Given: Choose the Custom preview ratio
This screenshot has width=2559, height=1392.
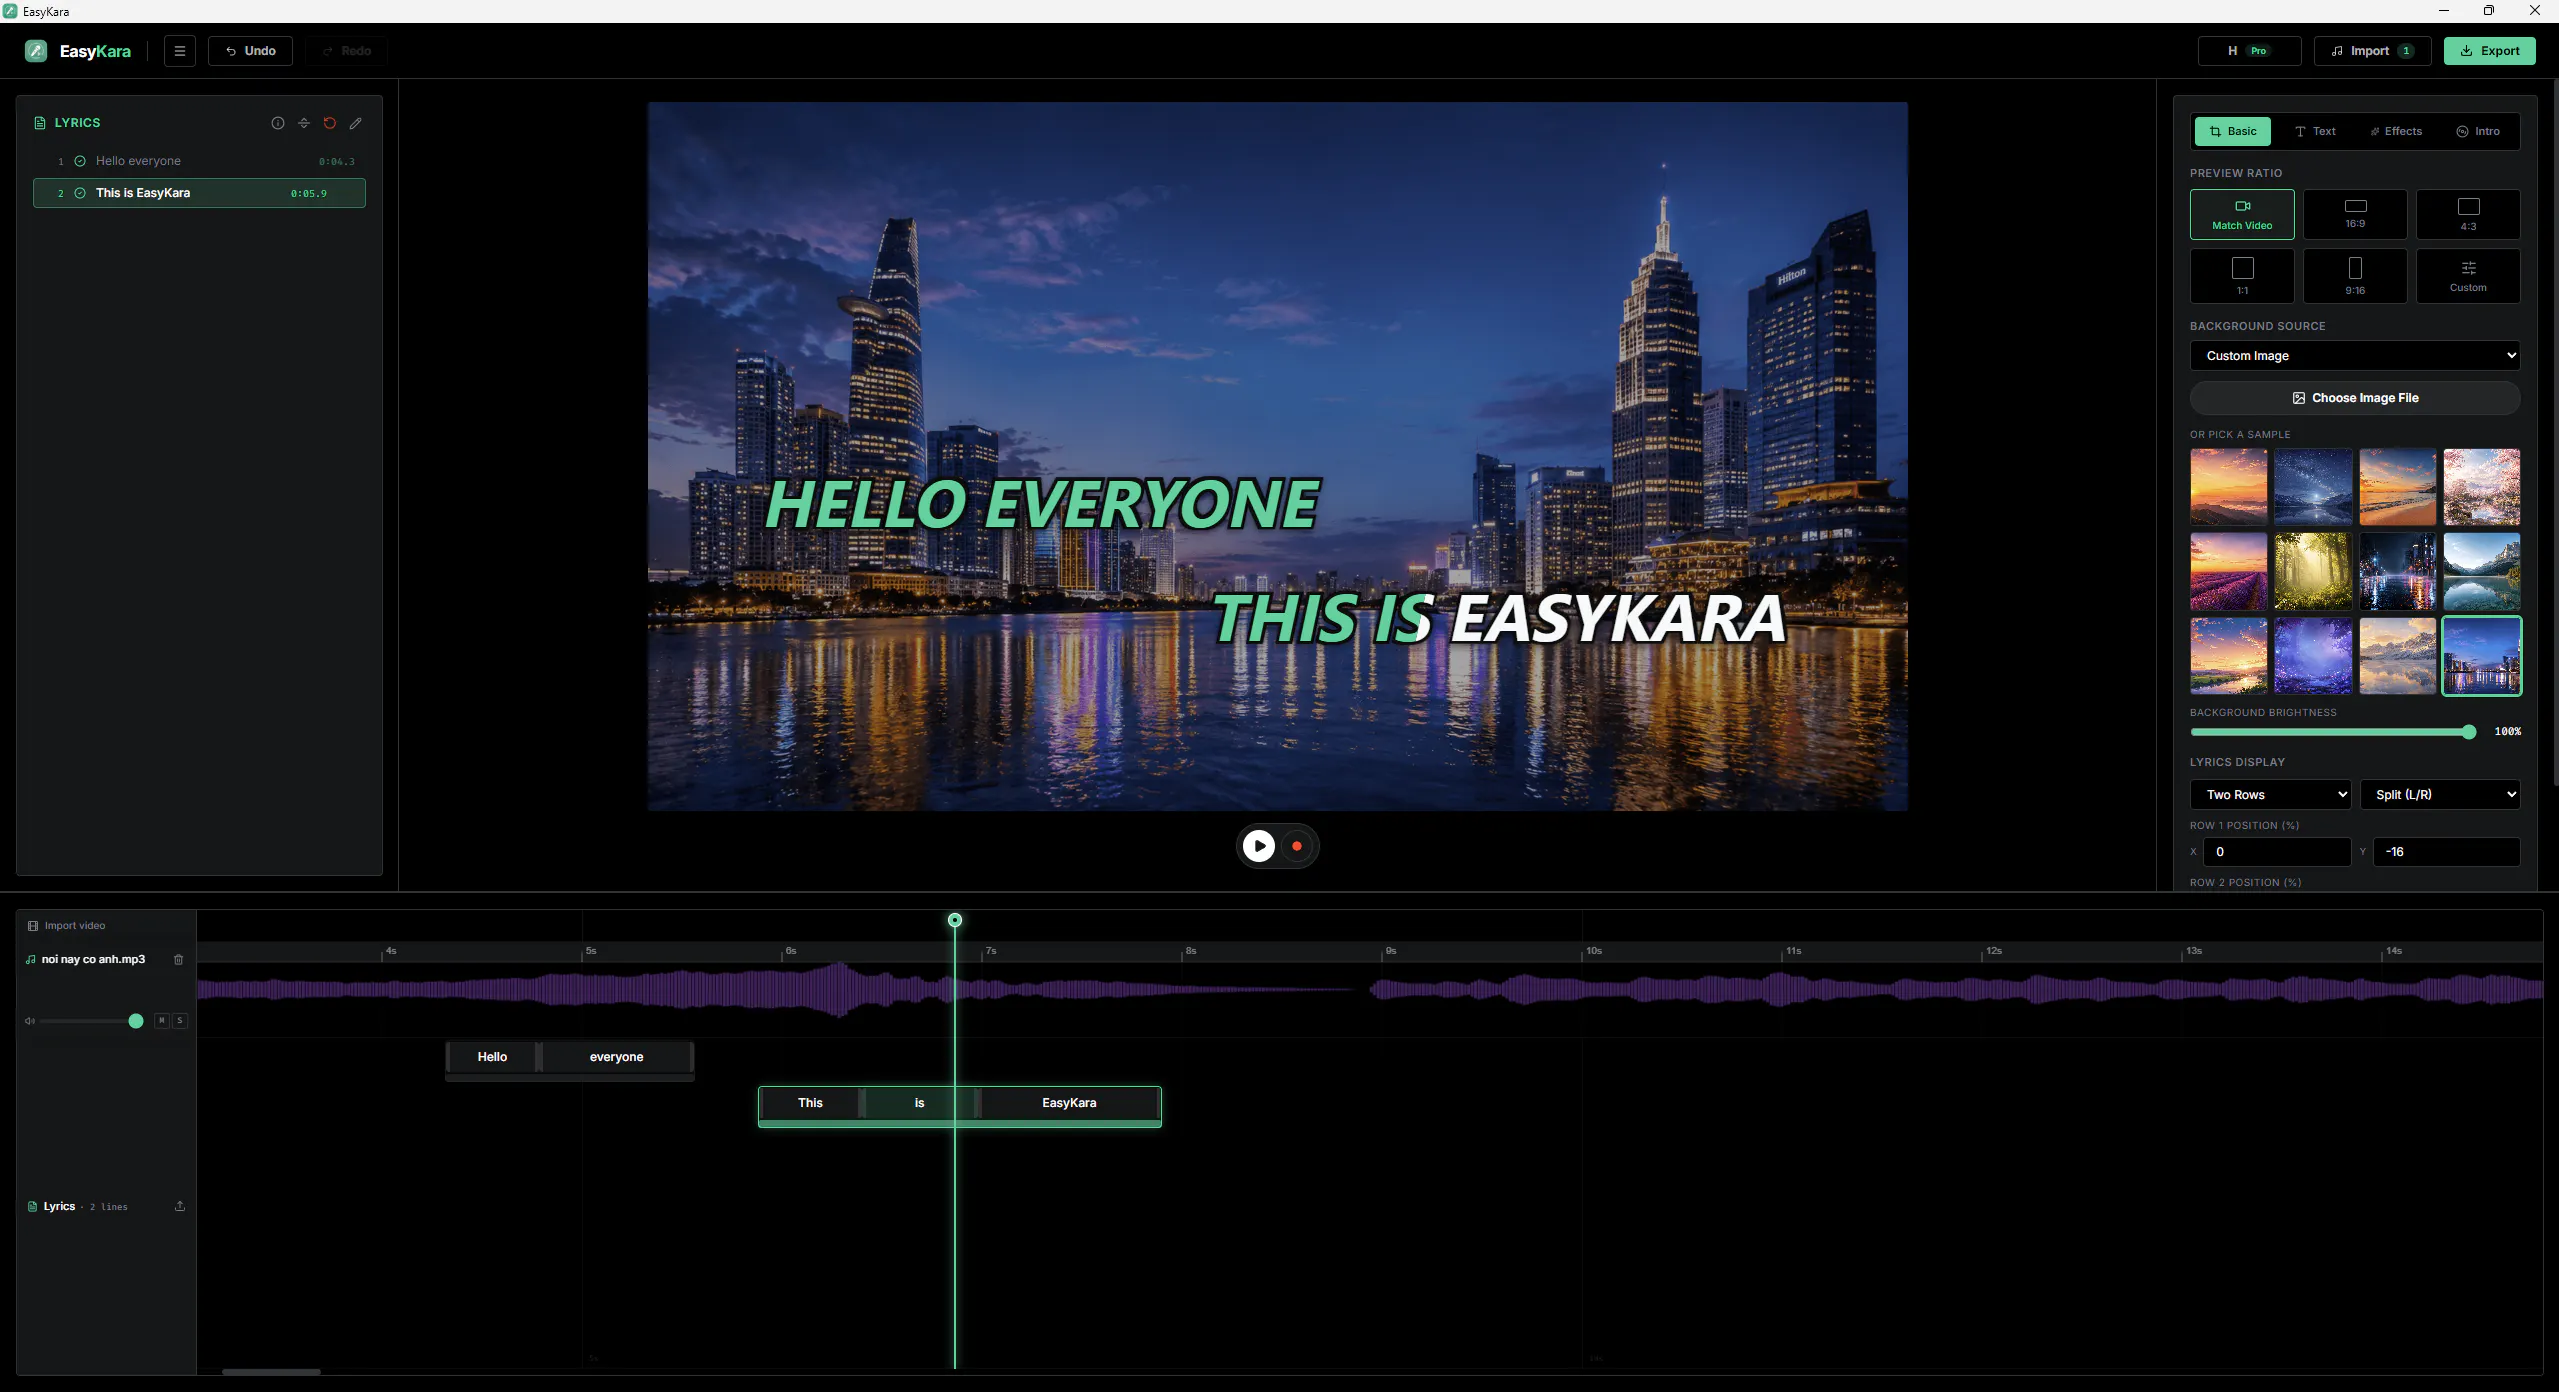Looking at the screenshot, I should coord(2468,276).
